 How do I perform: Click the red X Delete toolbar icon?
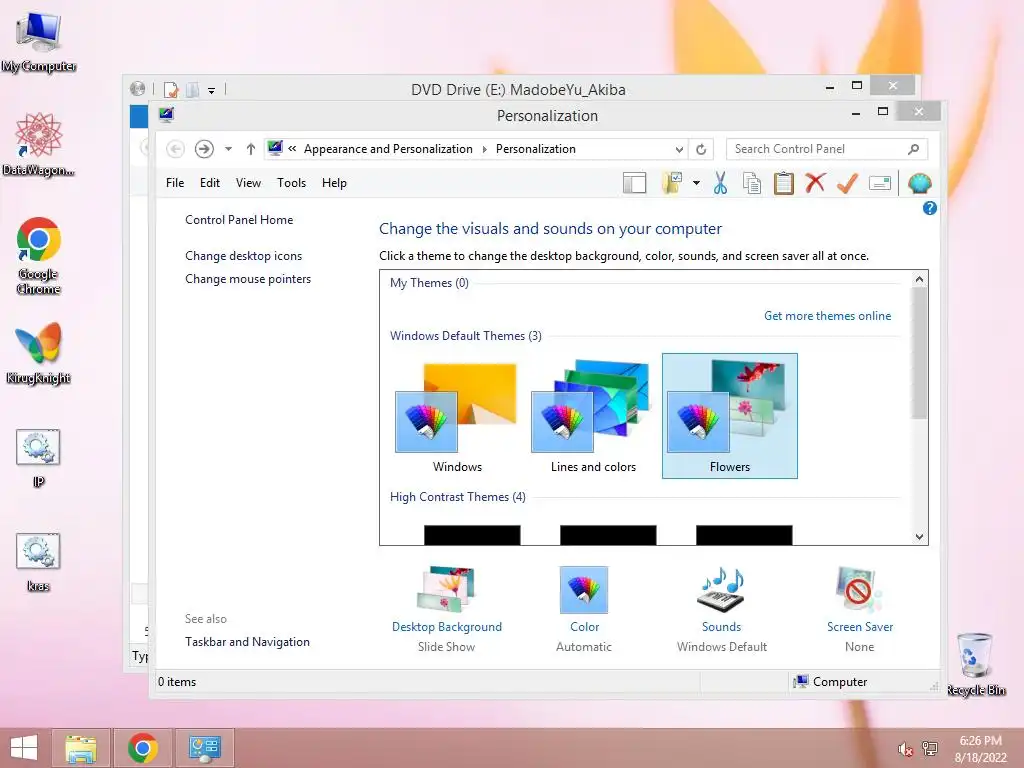(x=815, y=183)
